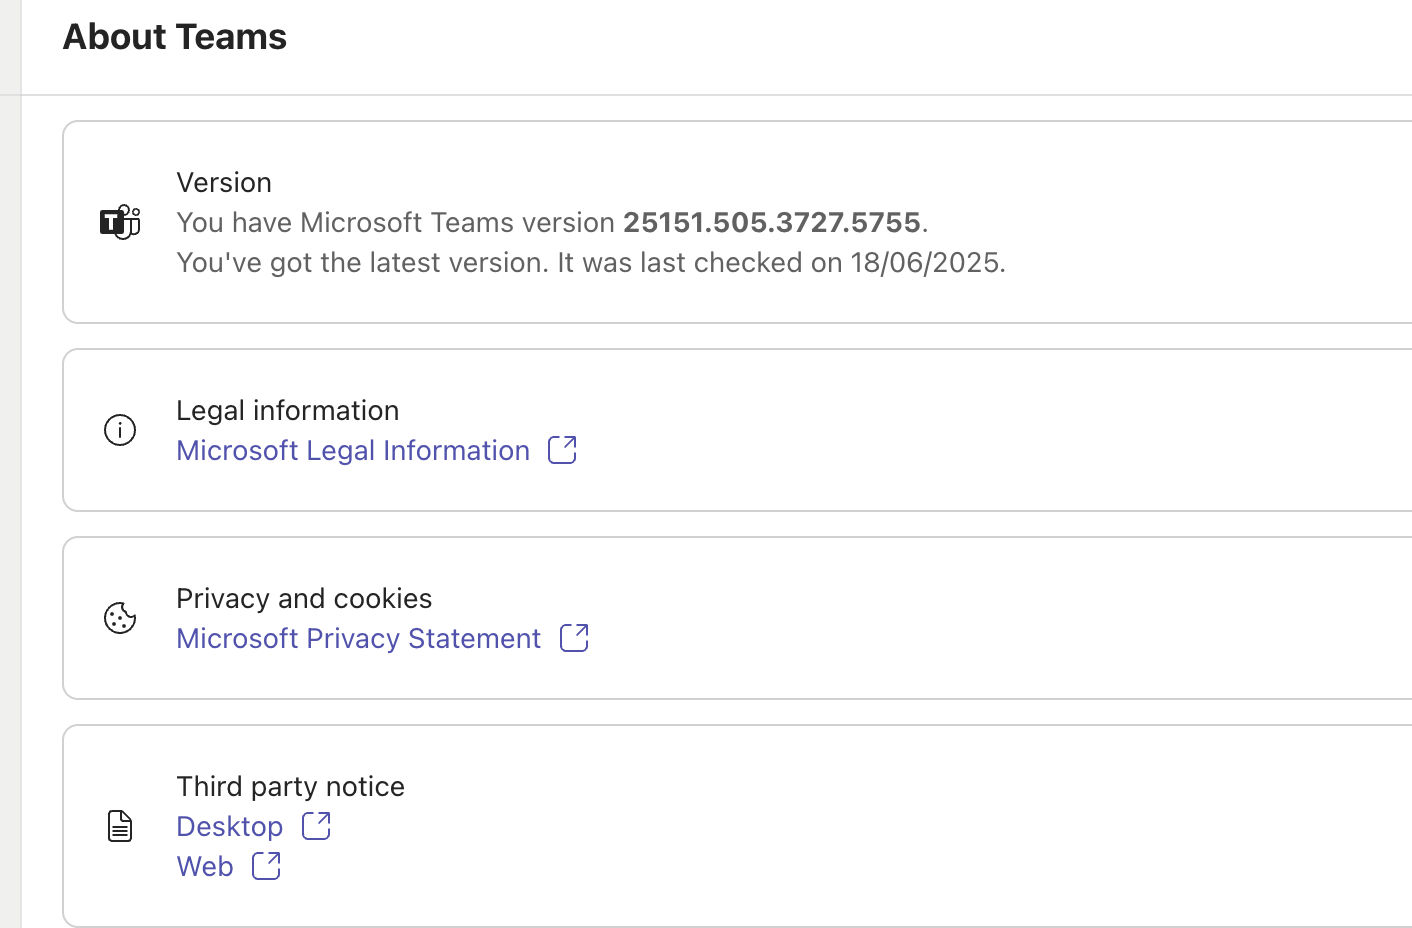Click the Version section title text
1412x928 pixels.
coord(223,182)
